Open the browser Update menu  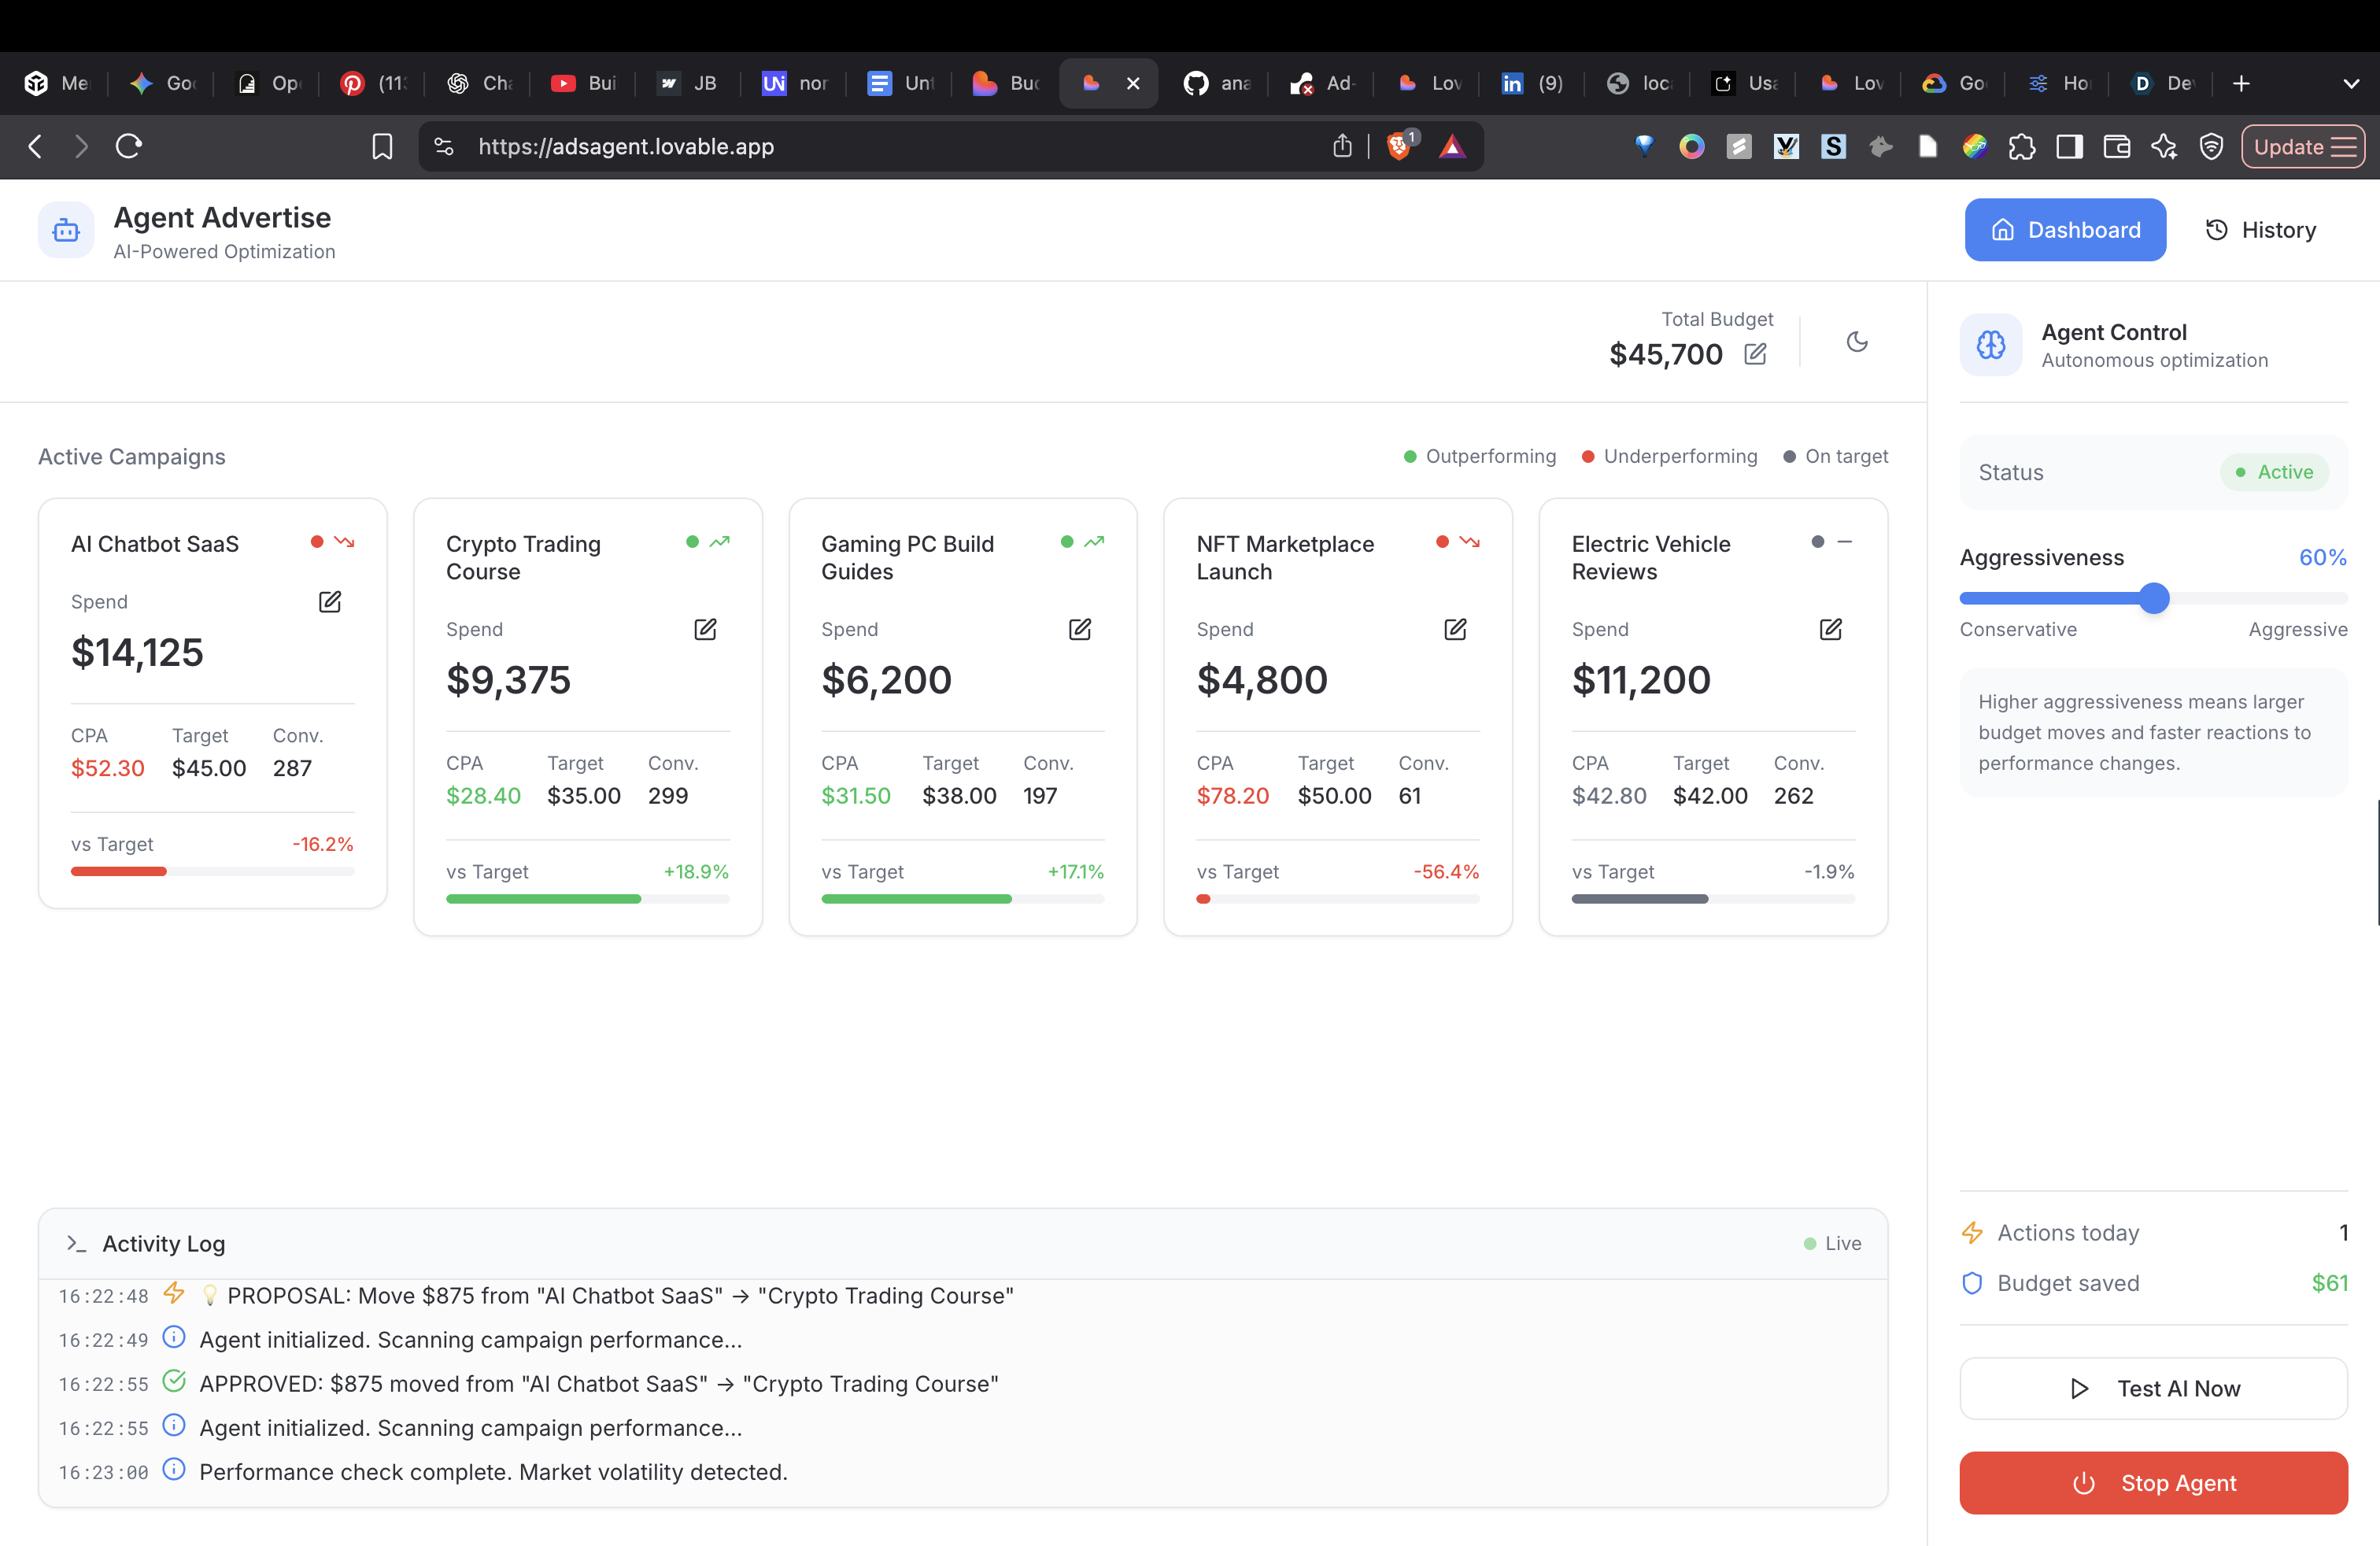point(2302,147)
